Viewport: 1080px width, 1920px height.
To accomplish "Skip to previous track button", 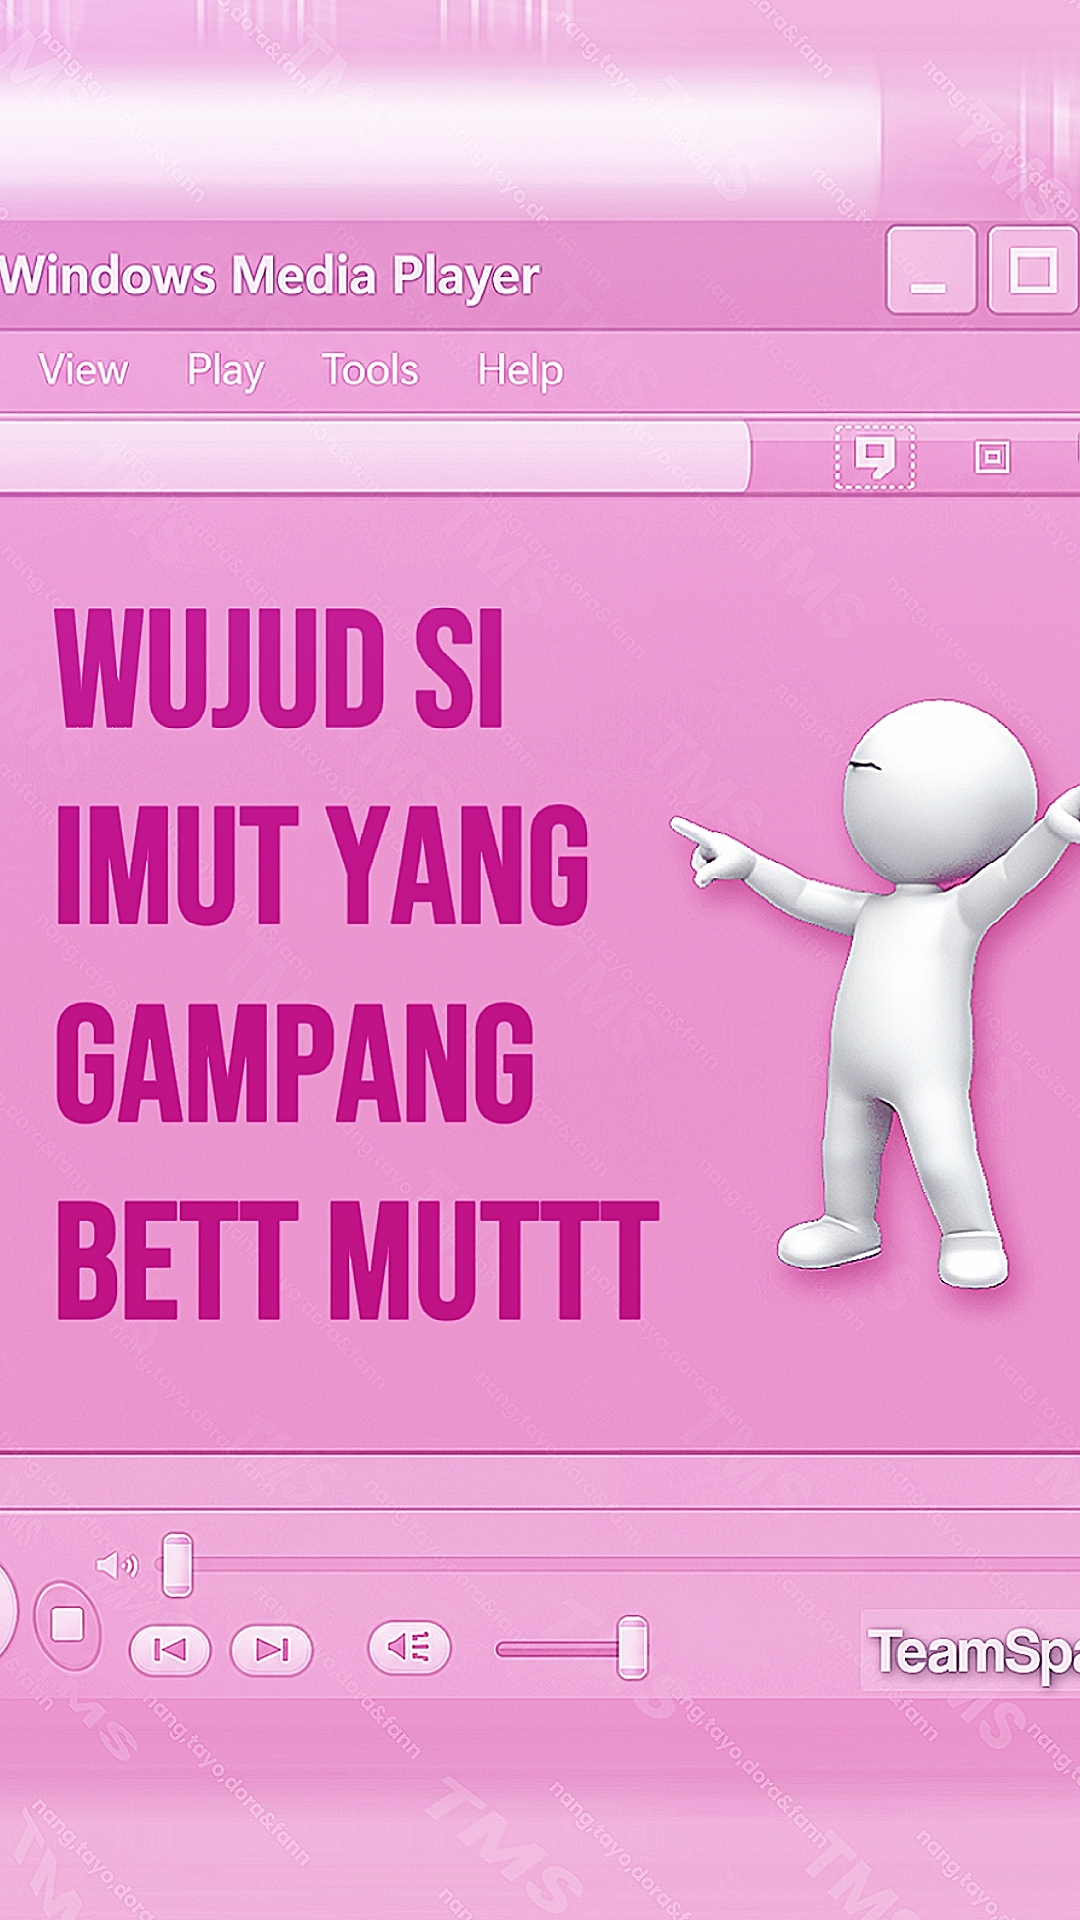I will tap(170, 1649).
